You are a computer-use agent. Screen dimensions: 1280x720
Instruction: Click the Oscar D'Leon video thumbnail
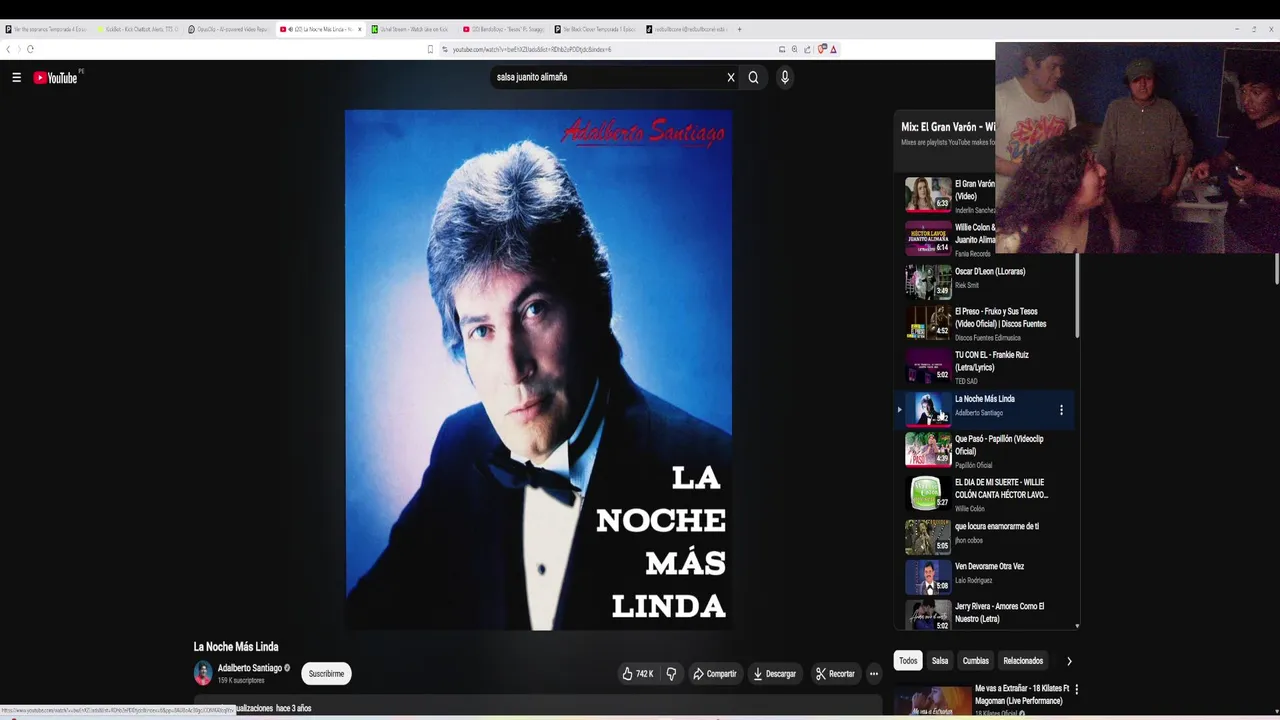pos(928,281)
